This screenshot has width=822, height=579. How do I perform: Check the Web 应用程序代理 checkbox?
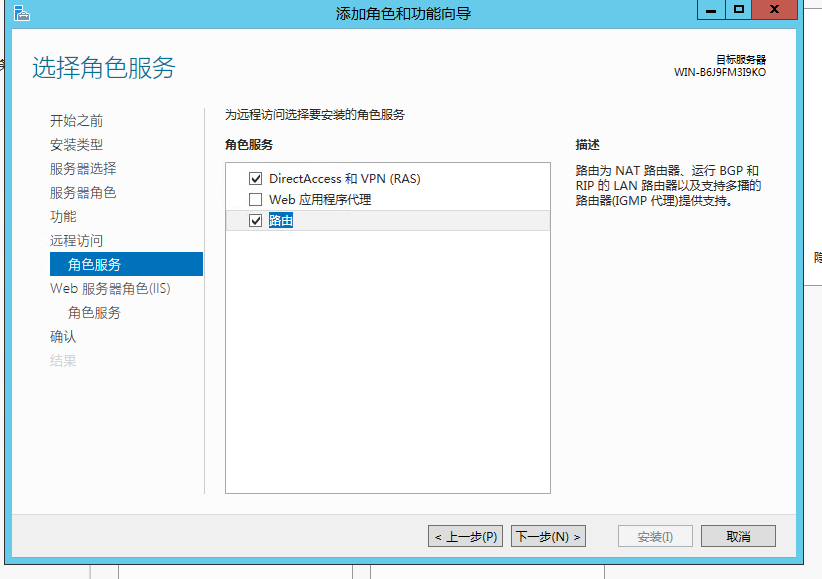click(255, 200)
